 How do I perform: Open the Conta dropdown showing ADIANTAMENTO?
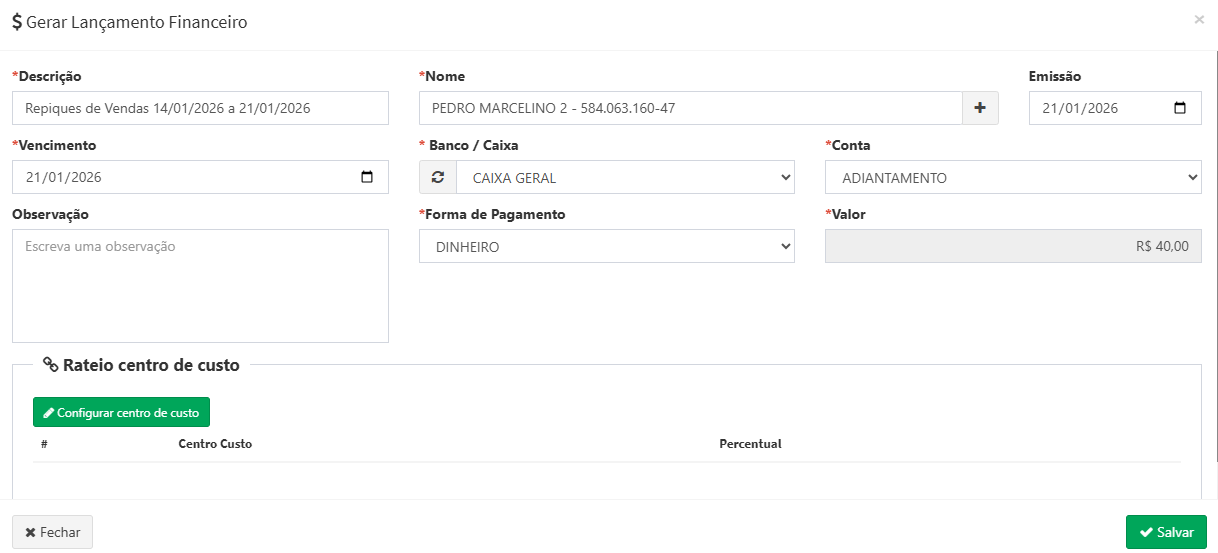pyautogui.click(x=1012, y=177)
